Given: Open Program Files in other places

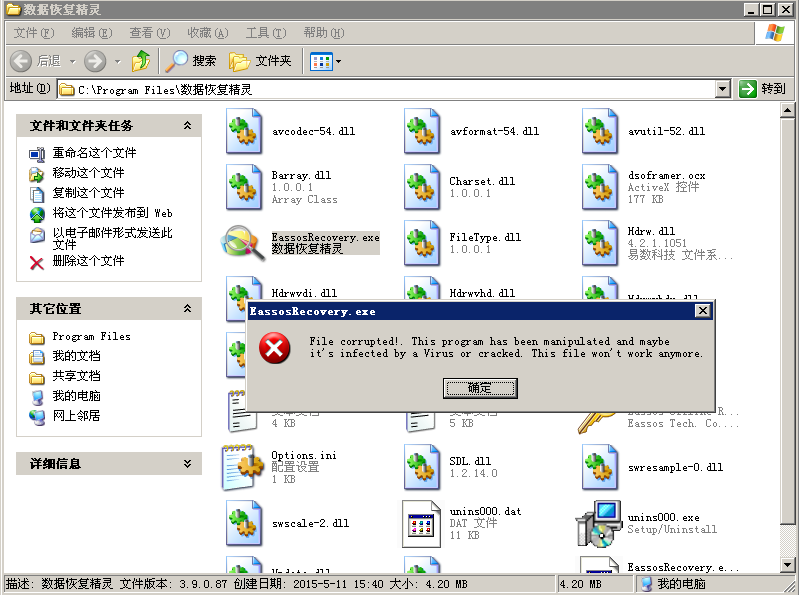Looking at the screenshot, I should coord(91,336).
